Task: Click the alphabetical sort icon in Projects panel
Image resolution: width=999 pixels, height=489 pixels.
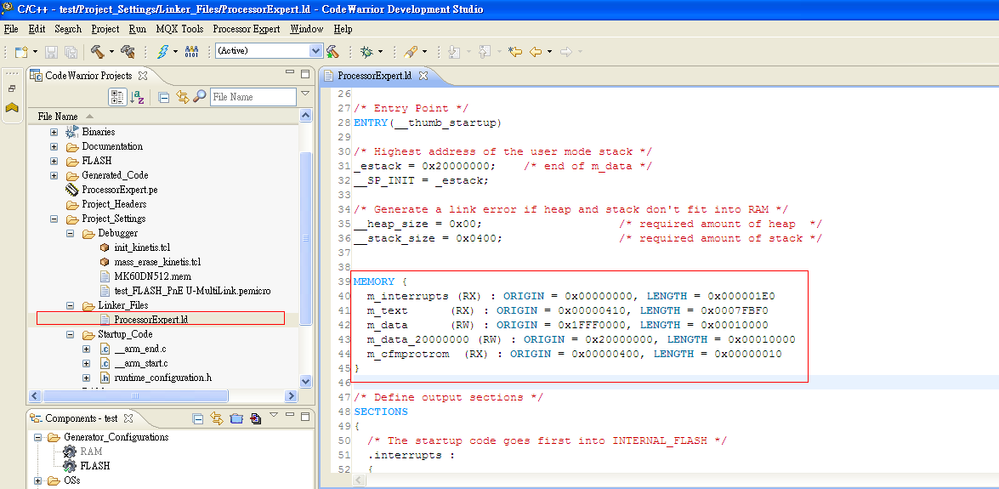Action: pyautogui.click(x=137, y=97)
